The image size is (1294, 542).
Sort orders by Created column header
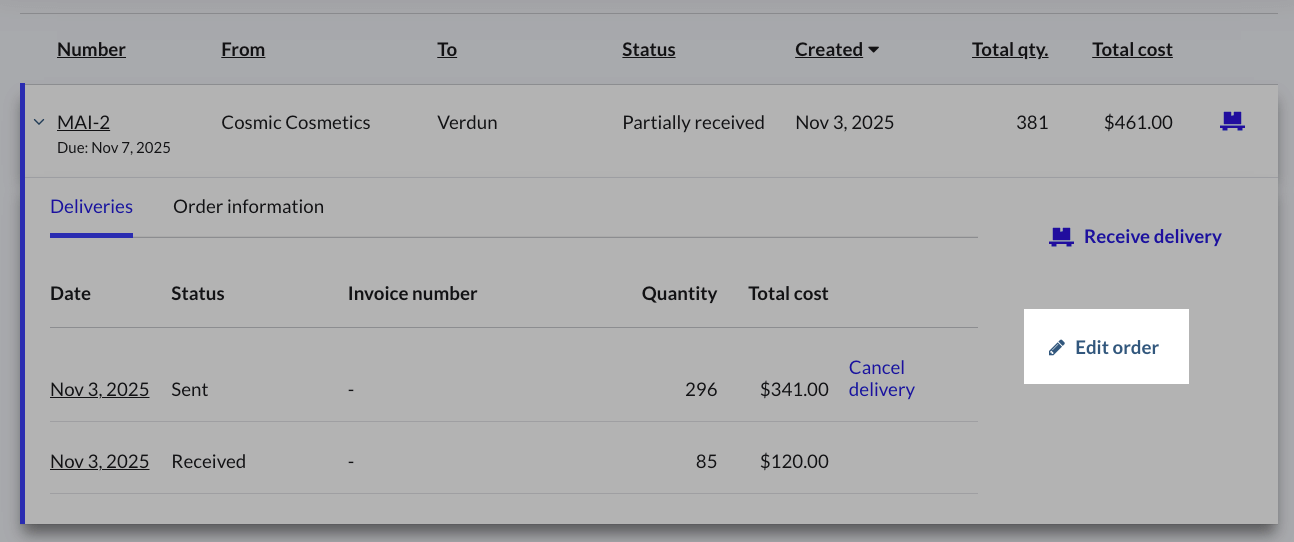pyautogui.click(x=828, y=50)
